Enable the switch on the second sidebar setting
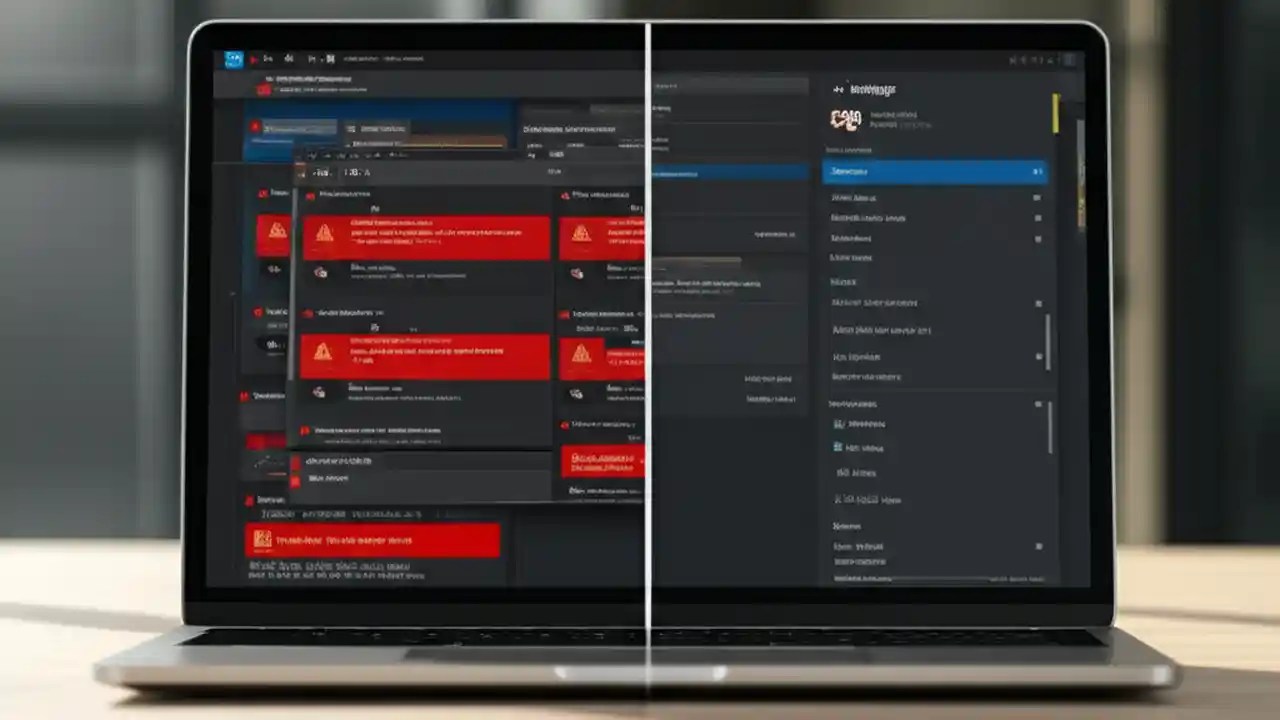This screenshot has width=1280, height=720. click(1037, 218)
